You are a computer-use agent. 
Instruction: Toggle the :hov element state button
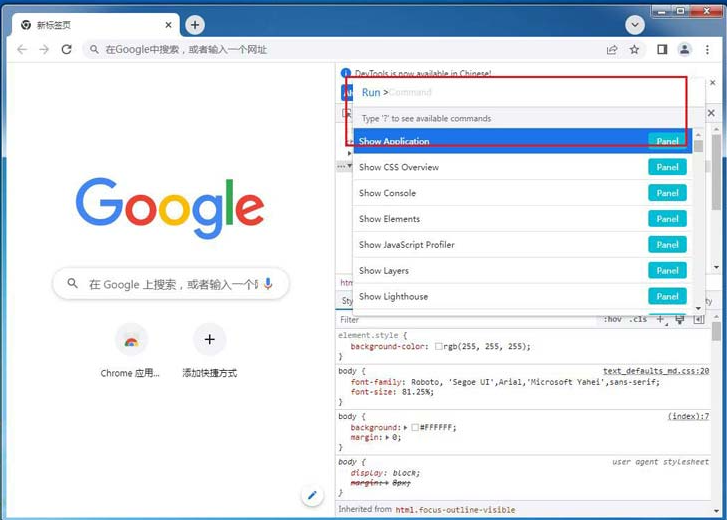point(613,319)
